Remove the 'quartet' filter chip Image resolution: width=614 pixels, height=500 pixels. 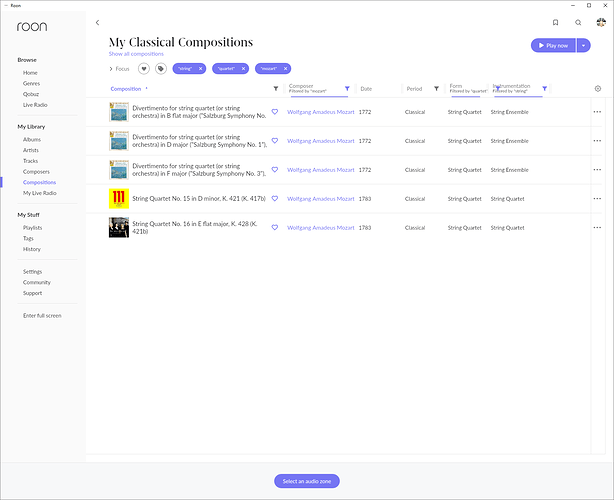243,69
